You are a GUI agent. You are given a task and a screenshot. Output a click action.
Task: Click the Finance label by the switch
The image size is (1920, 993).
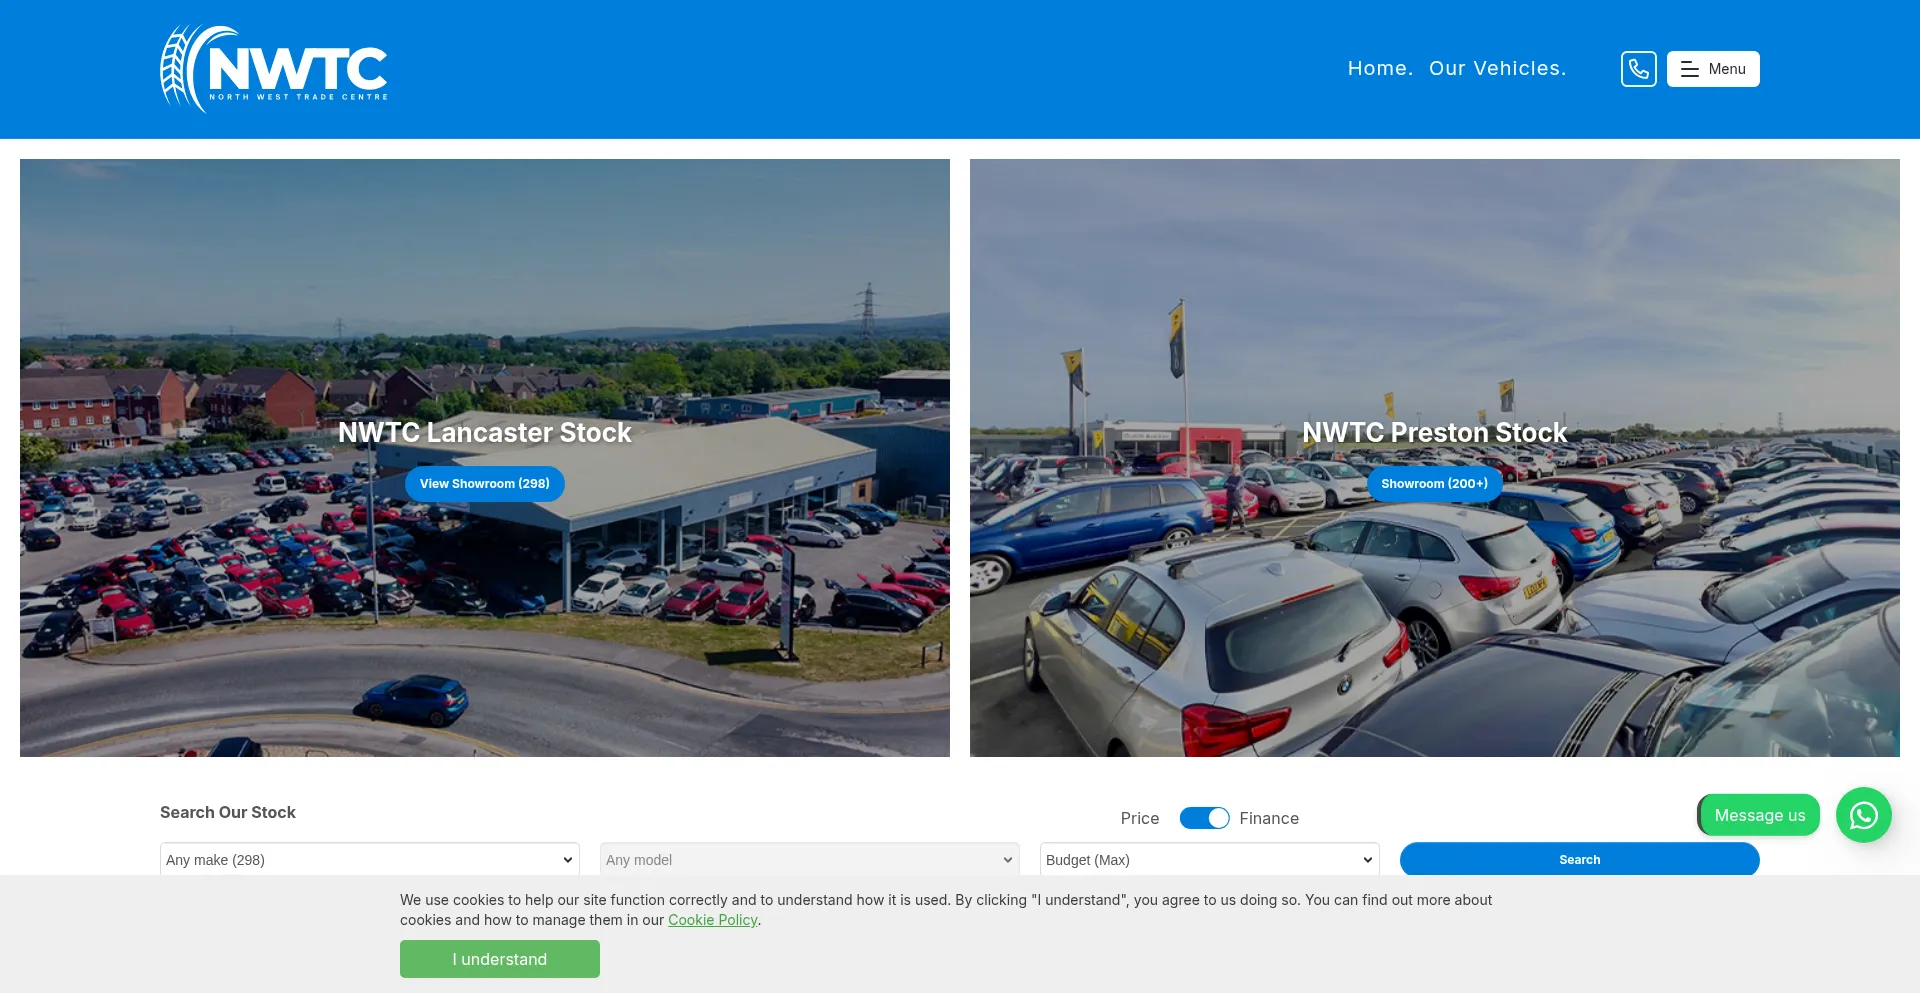coord(1269,818)
